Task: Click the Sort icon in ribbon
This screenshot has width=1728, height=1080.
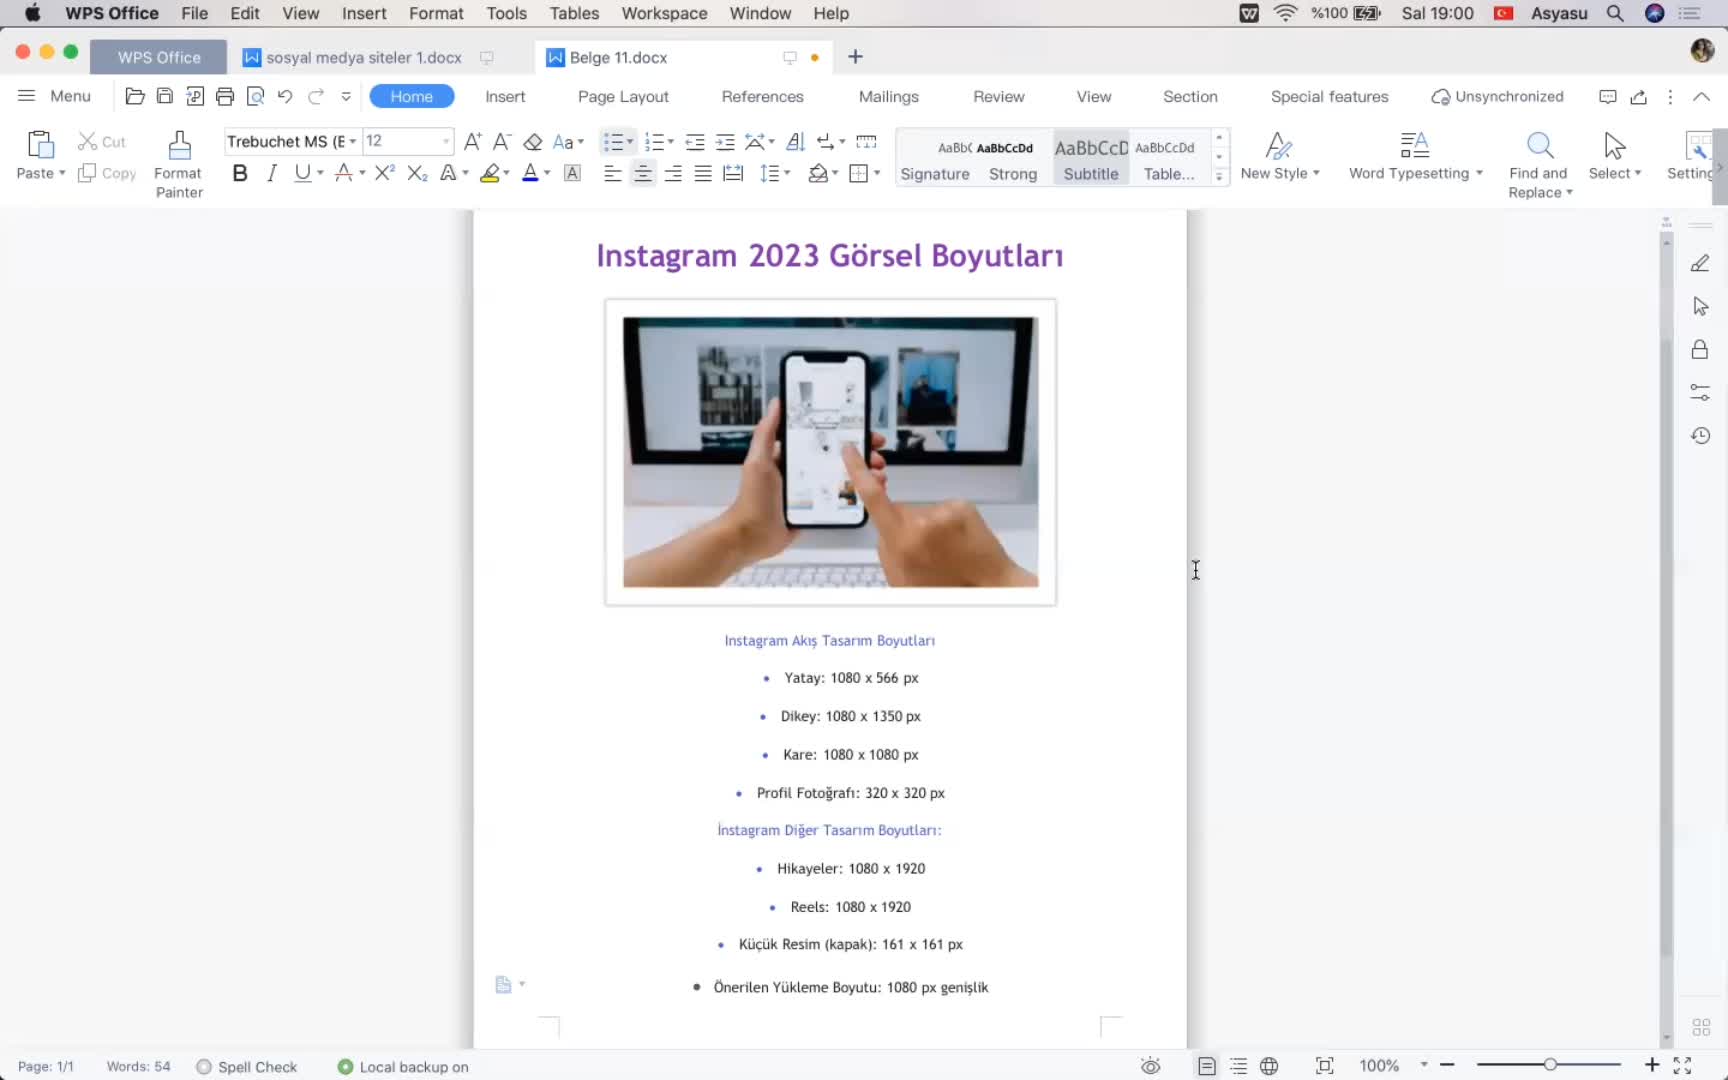Action: pyautogui.click(x=795, y=142)
